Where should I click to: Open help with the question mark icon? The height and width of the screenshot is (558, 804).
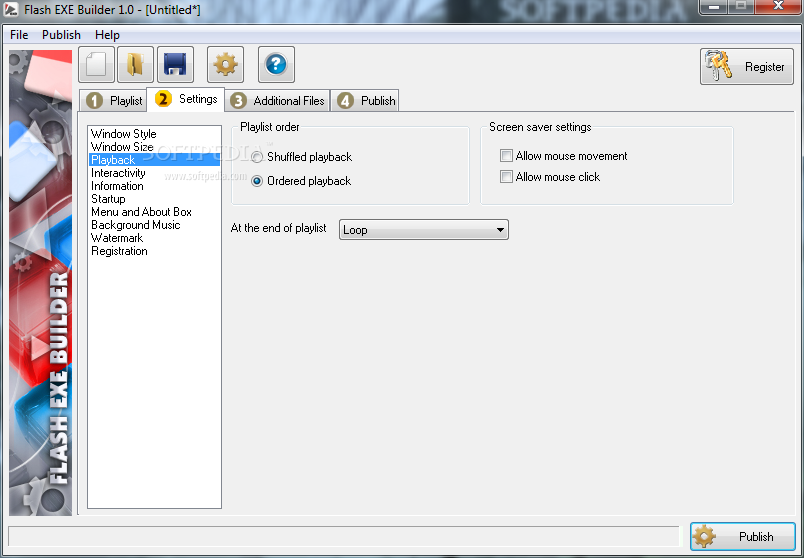pos(276,64)
